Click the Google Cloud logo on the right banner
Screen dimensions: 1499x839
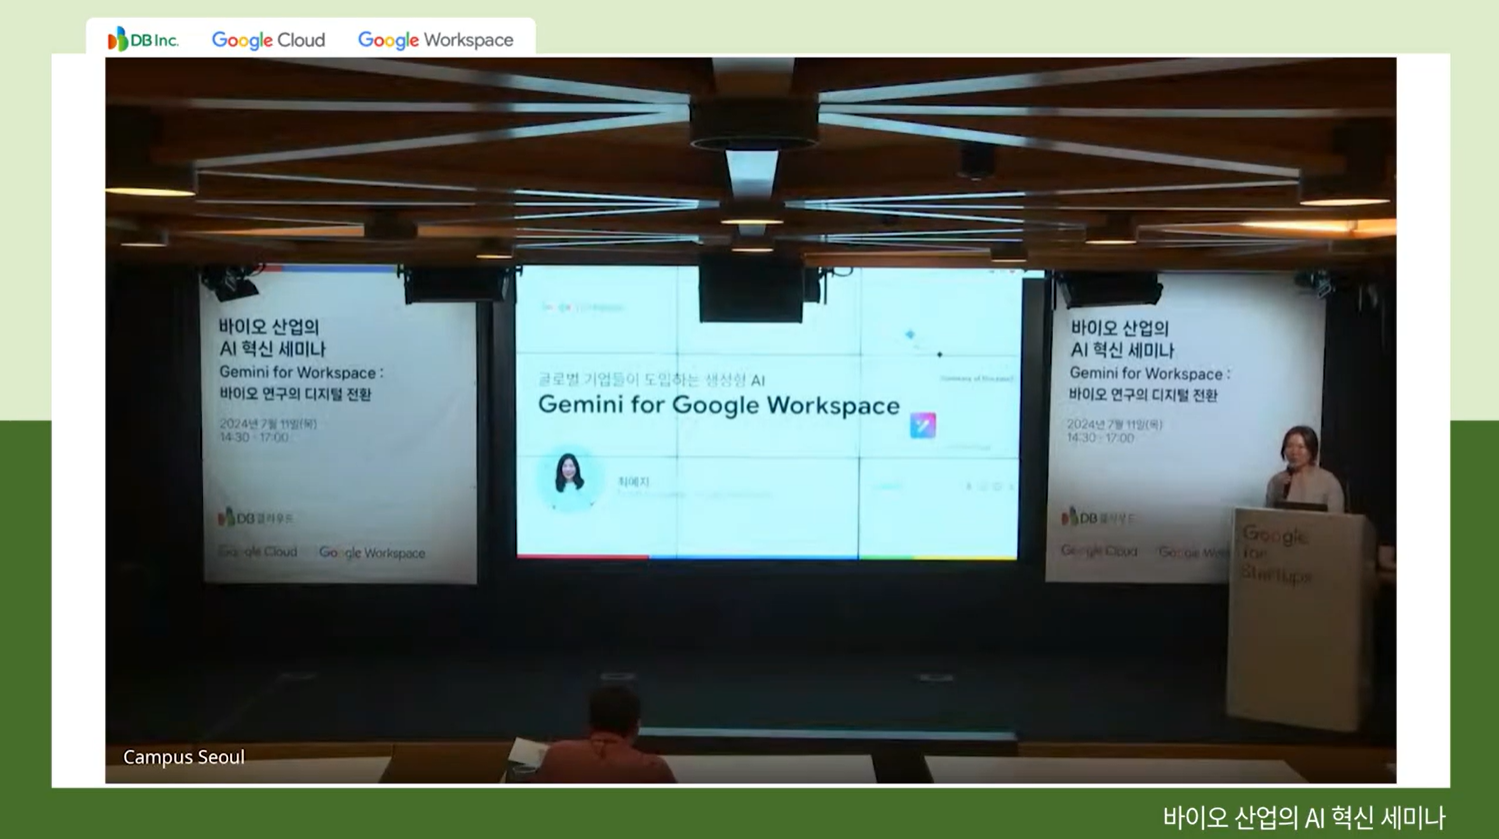coord(1099,551)
